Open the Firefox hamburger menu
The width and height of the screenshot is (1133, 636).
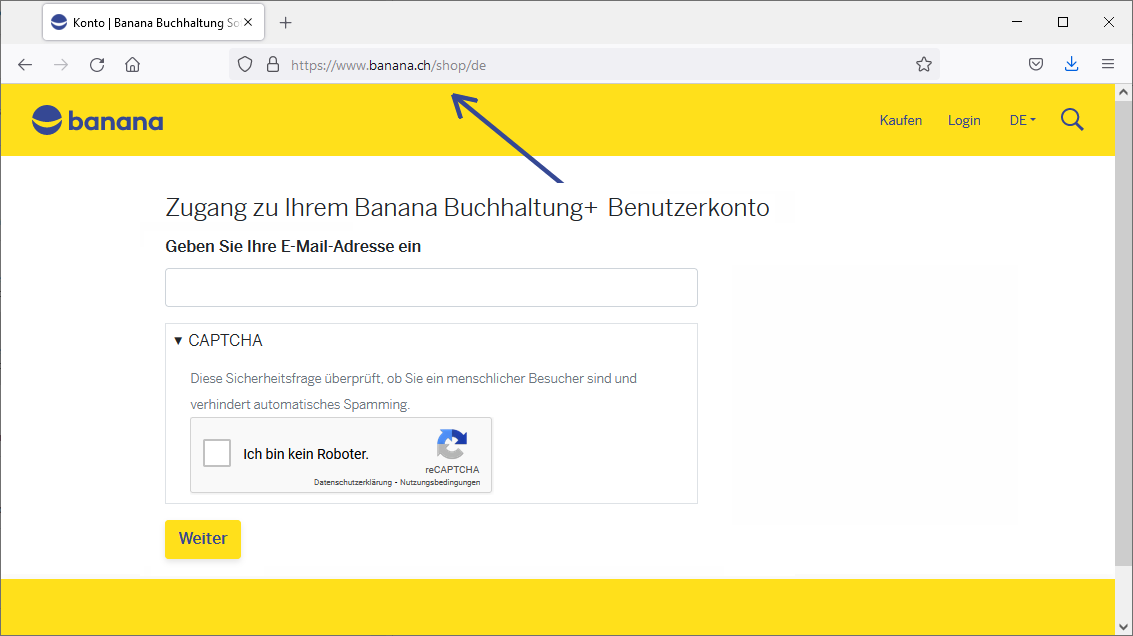[1107, 65]
